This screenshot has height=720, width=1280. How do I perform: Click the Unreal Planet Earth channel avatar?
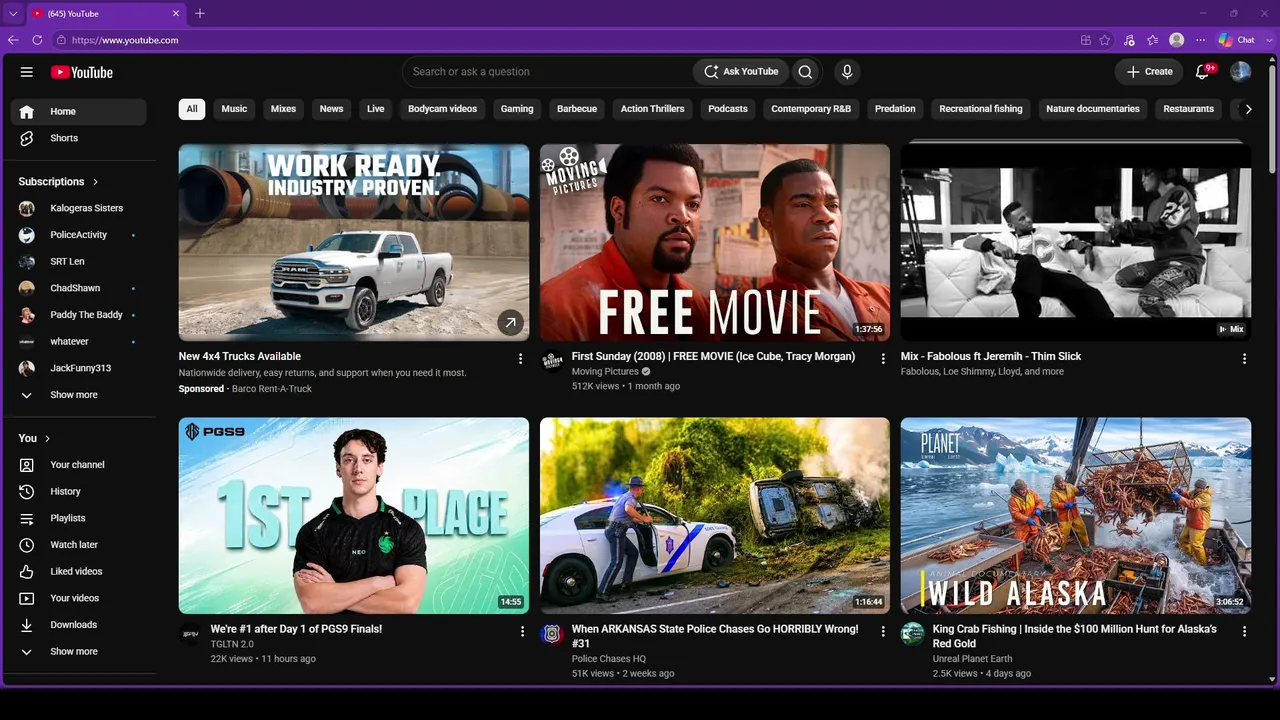(912, 633)
